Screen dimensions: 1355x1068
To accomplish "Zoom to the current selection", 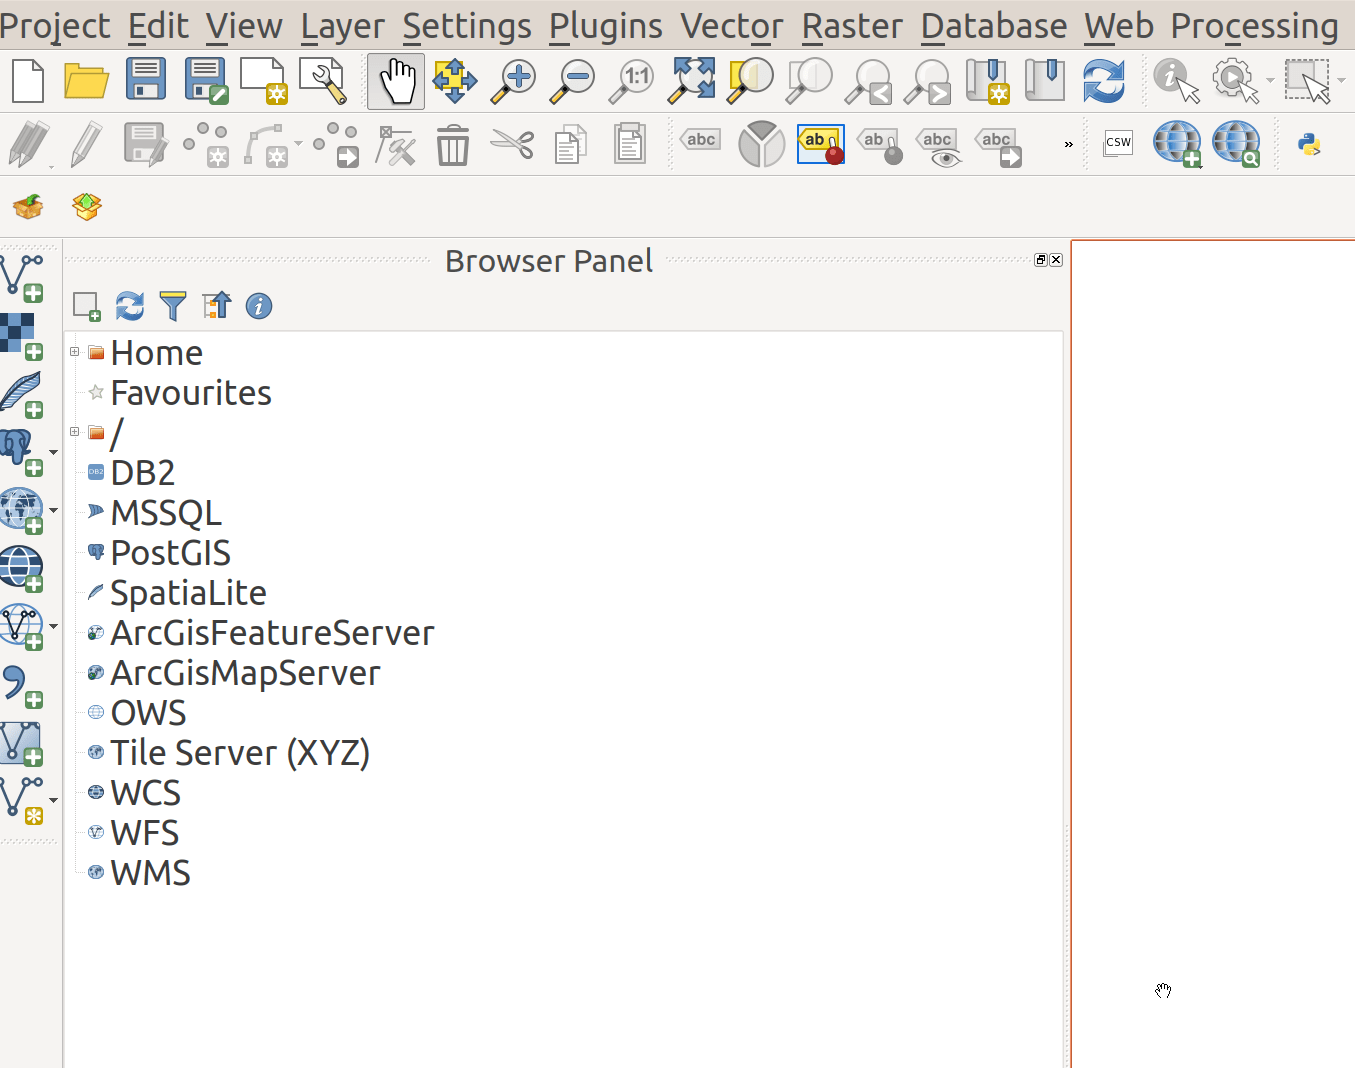I will coord(750,81).
